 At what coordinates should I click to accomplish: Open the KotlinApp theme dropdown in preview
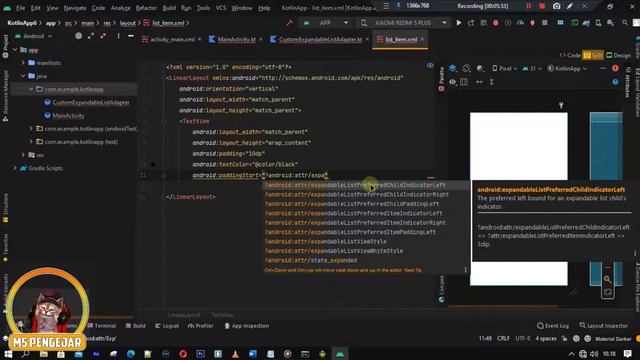click(x=567, y=69)
